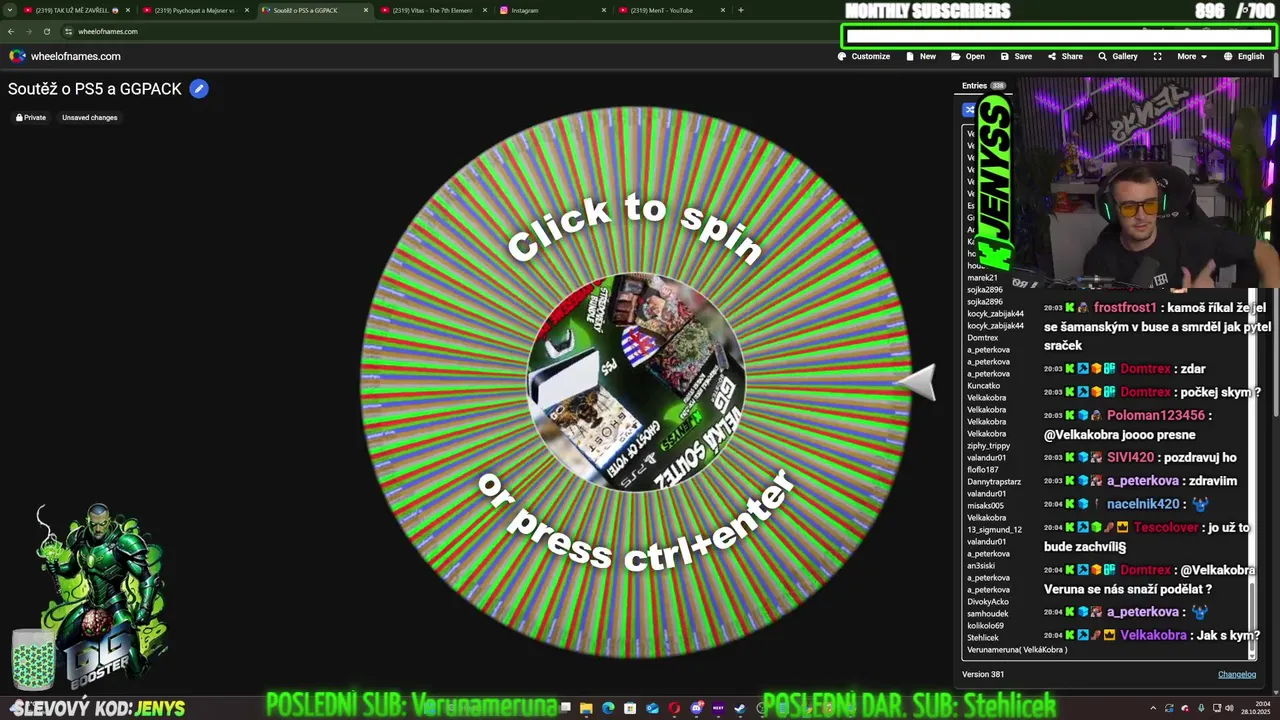Create a New wheel
The width and height of the screenshot is (1280, 720).
(921, 56)
